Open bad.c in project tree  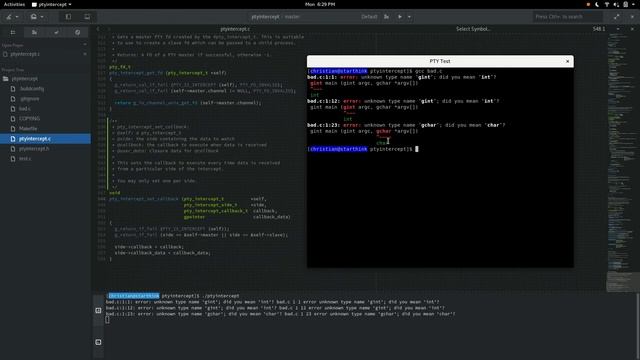[25, 109]
